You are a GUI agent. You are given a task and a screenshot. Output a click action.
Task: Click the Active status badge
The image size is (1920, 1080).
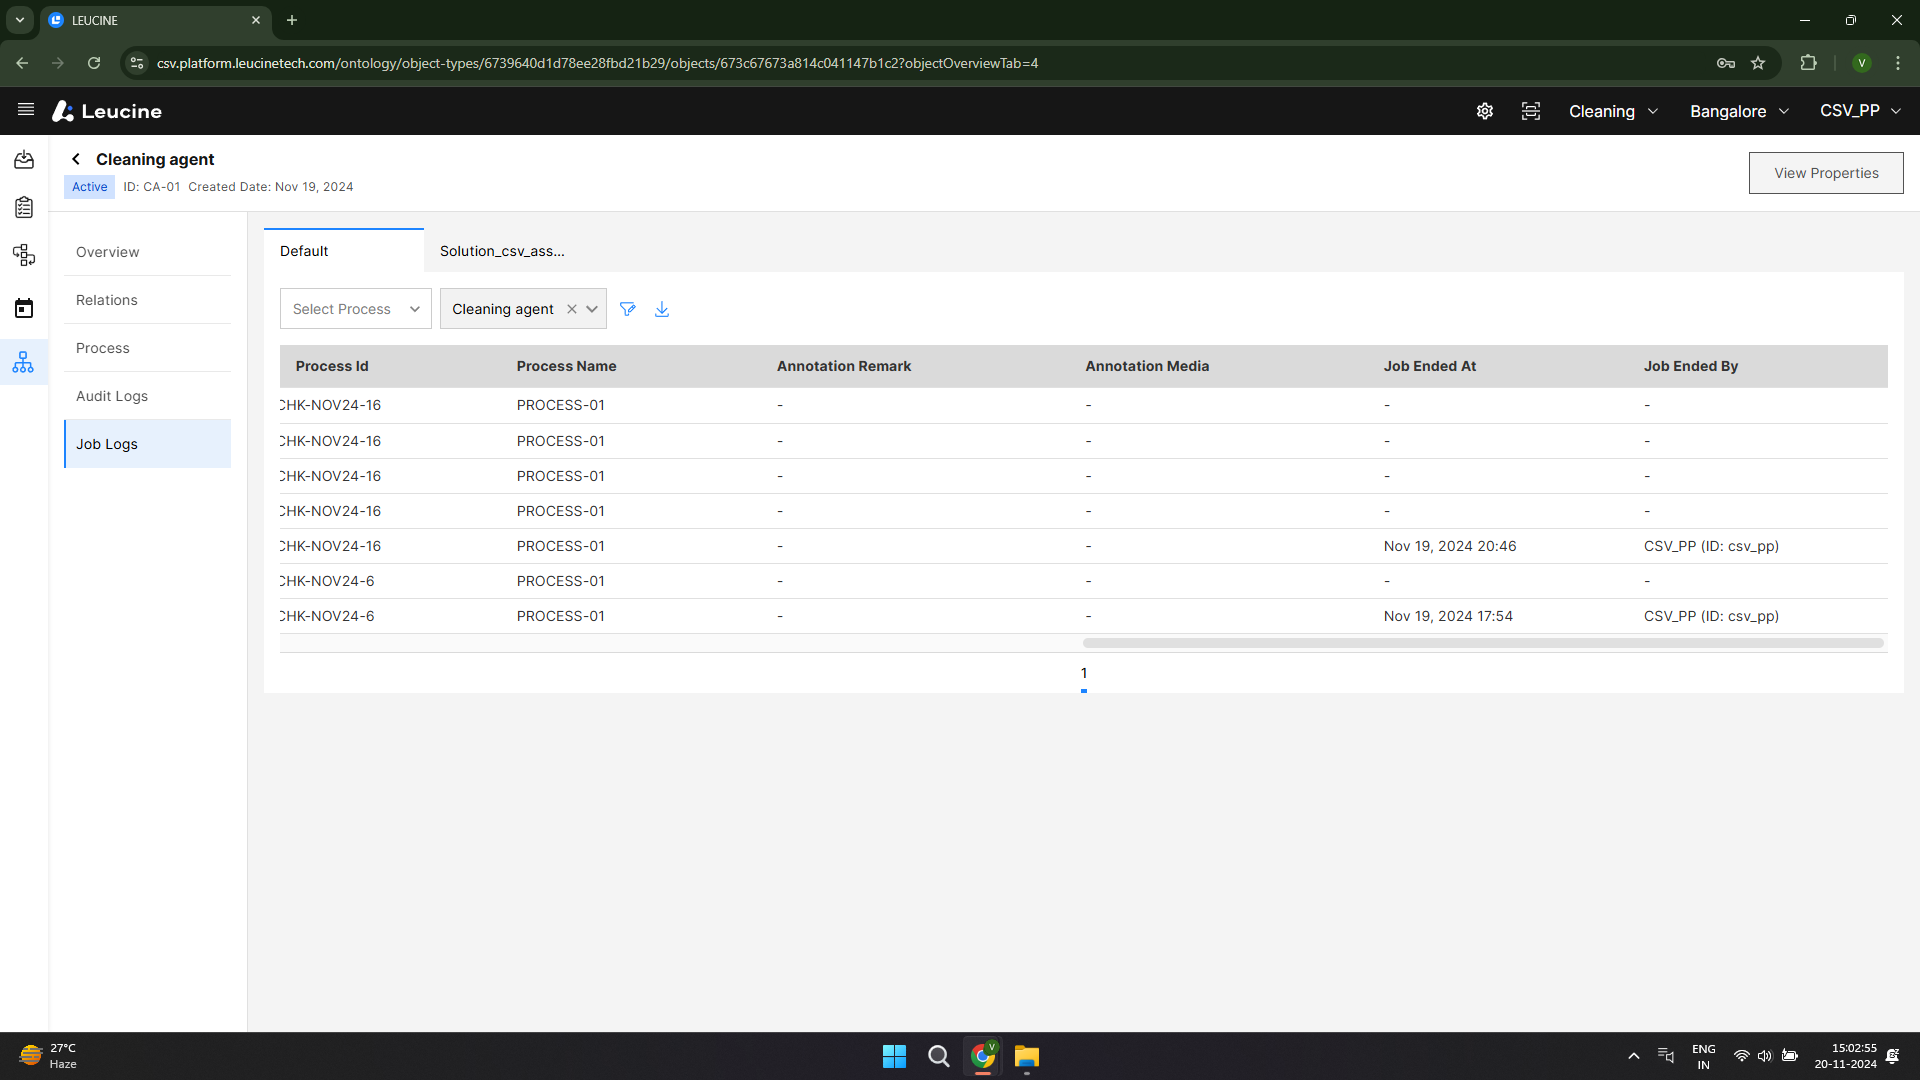[x=89, y=187]
